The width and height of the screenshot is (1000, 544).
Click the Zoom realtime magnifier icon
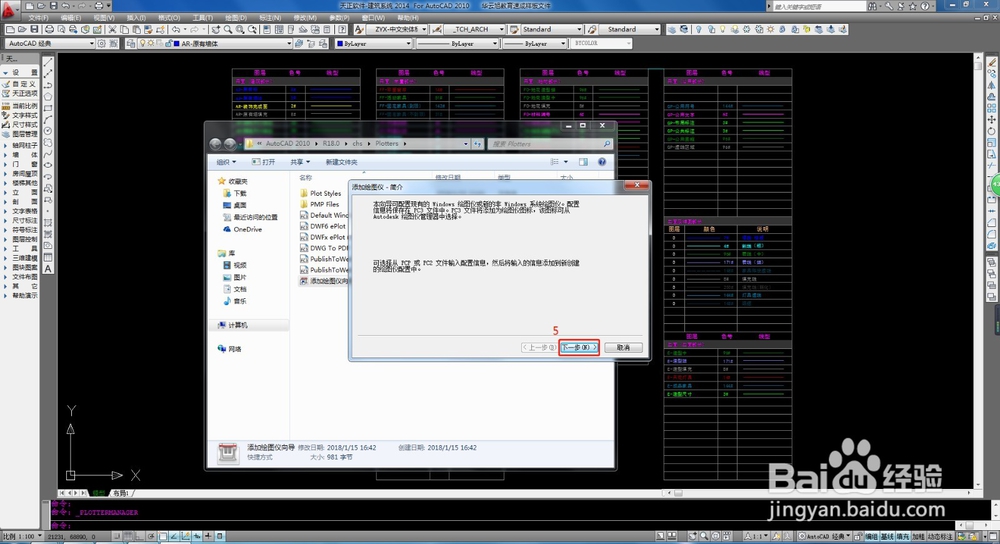click(x=228, y=29)
